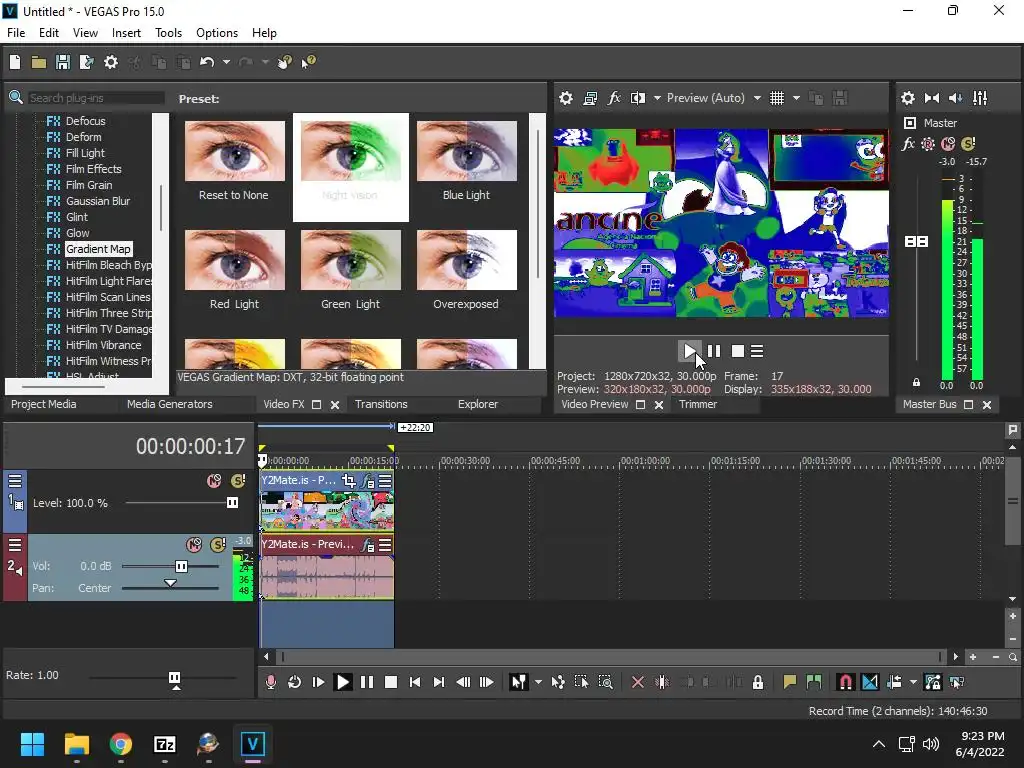Open split screen view dropdown arrow

pos(657,98)
